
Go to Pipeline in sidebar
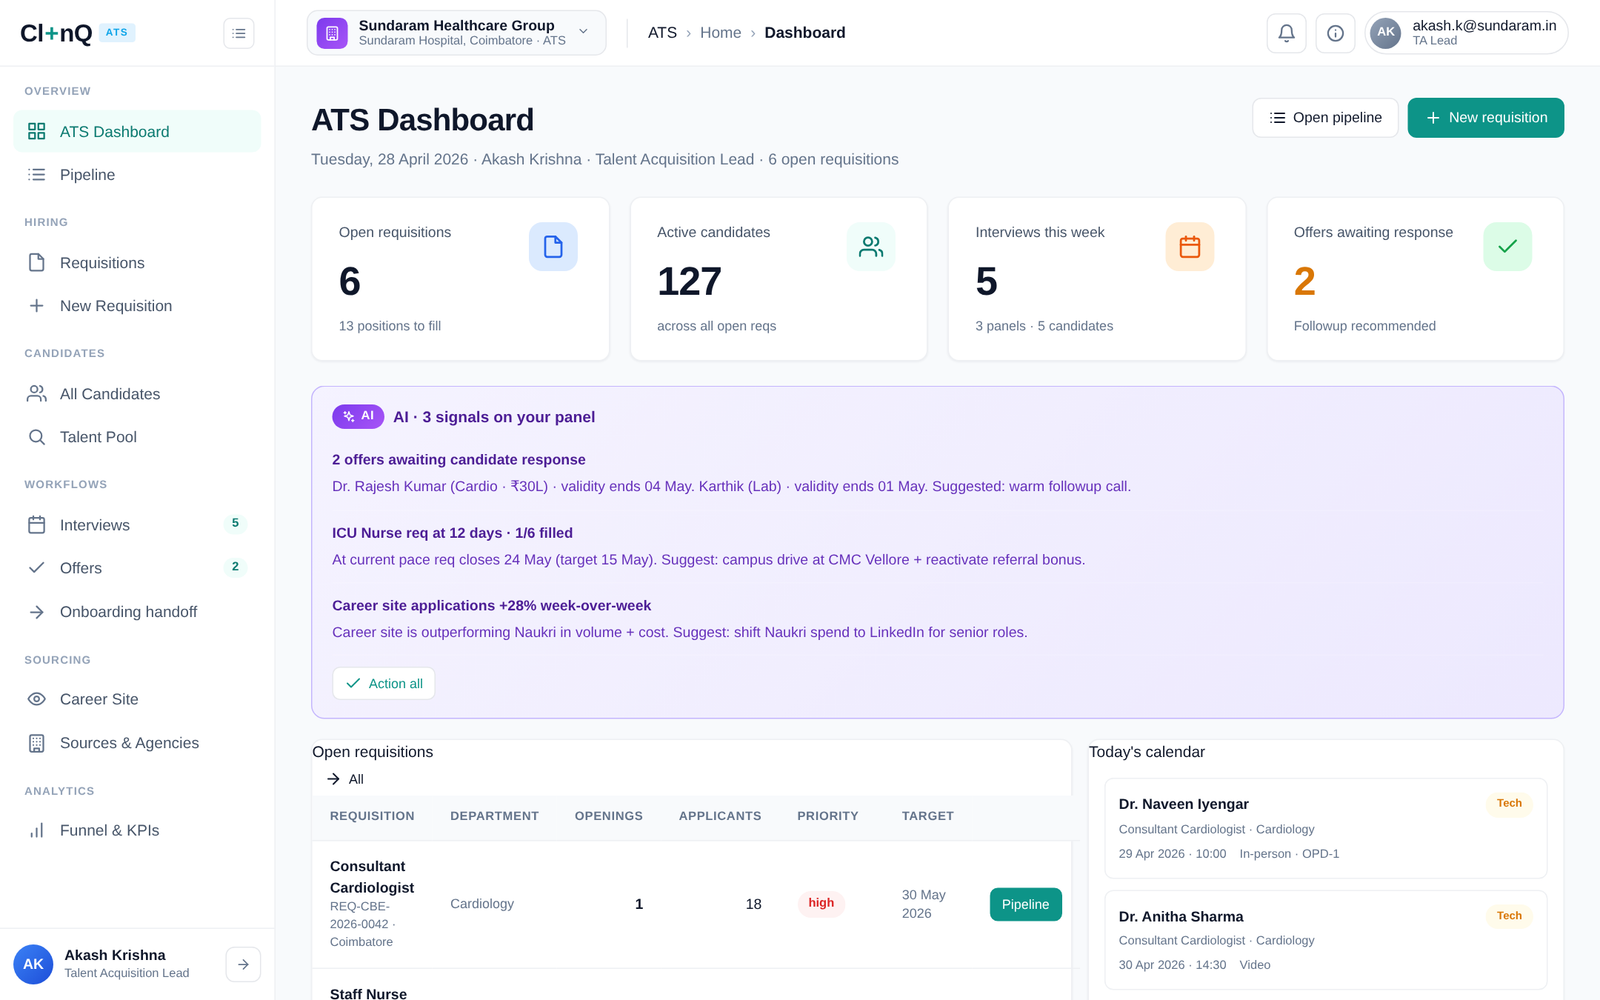click(137, 175)
